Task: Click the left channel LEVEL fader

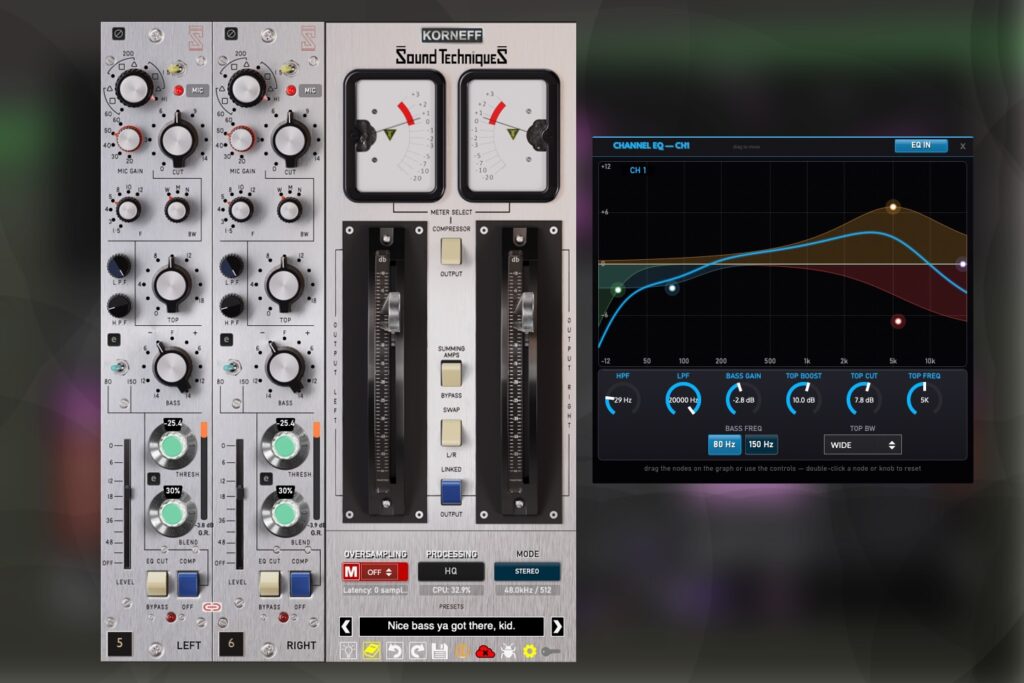Action: pyautogui.click(x=127, y=493)
